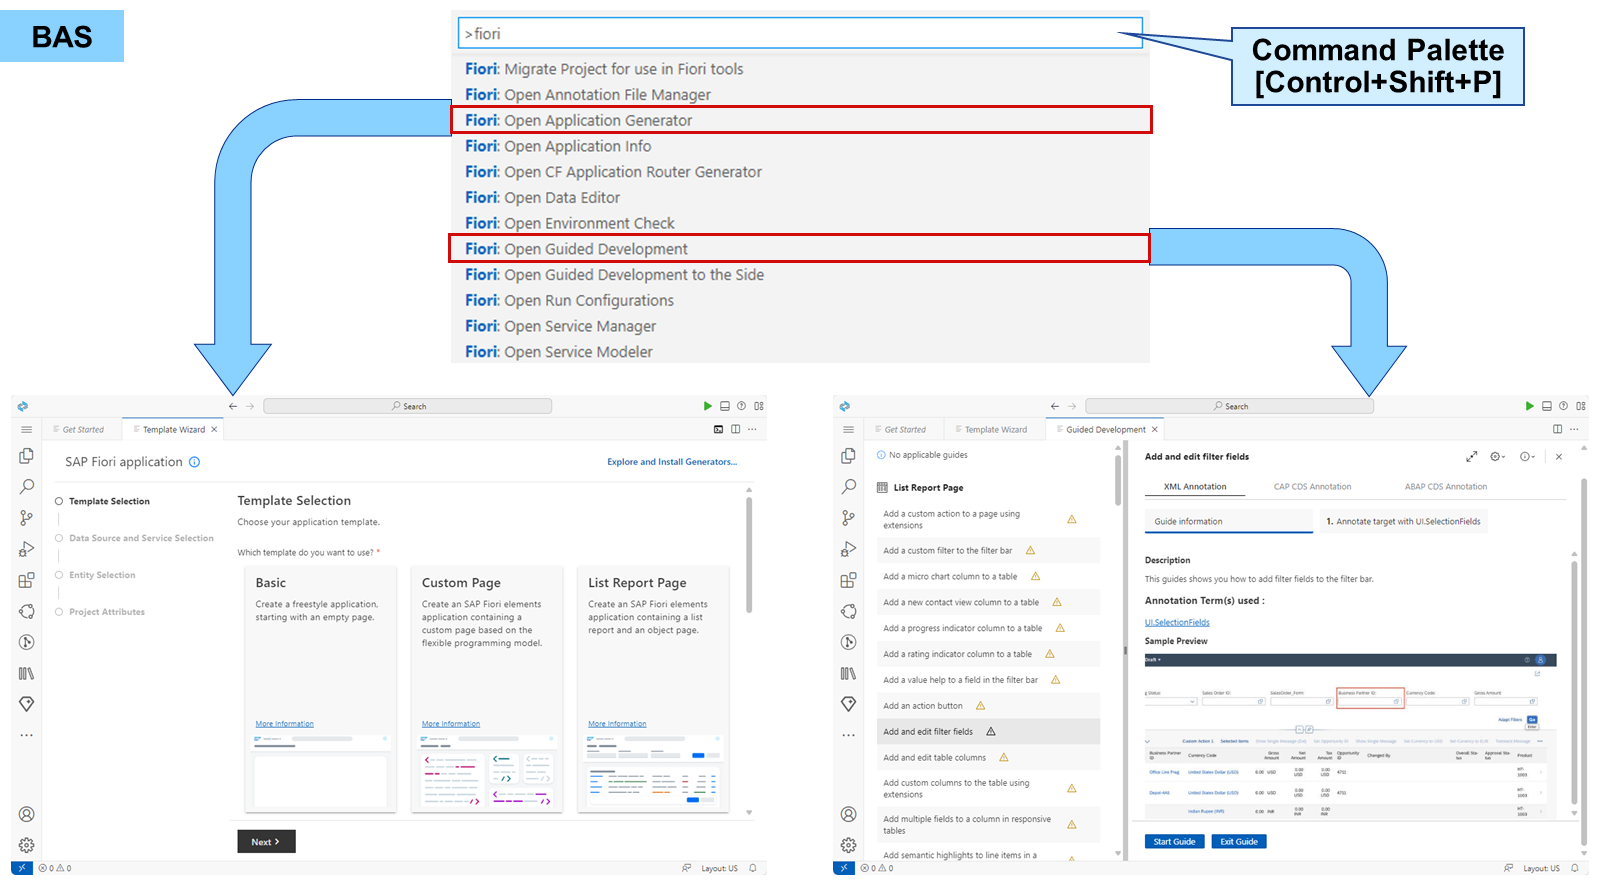Open additional views ellipsis in Guided Development sidebar
Viewport: 1600px width, 885px height.
coord(849,735)
